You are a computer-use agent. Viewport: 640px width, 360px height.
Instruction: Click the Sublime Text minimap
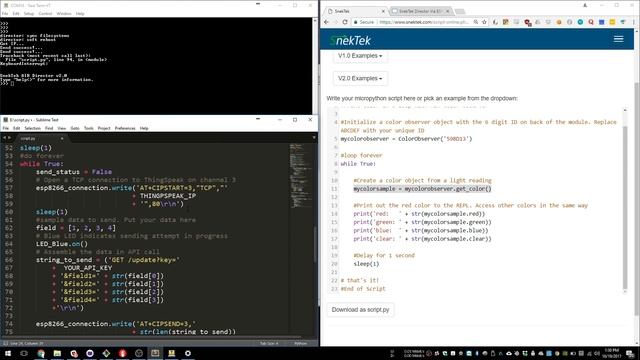(300, 176)
